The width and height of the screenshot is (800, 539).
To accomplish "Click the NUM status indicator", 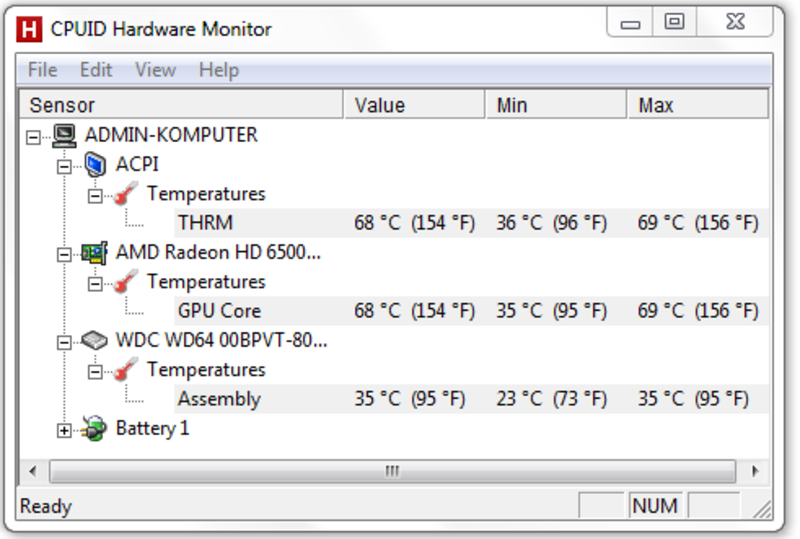I will coord(655,506).
